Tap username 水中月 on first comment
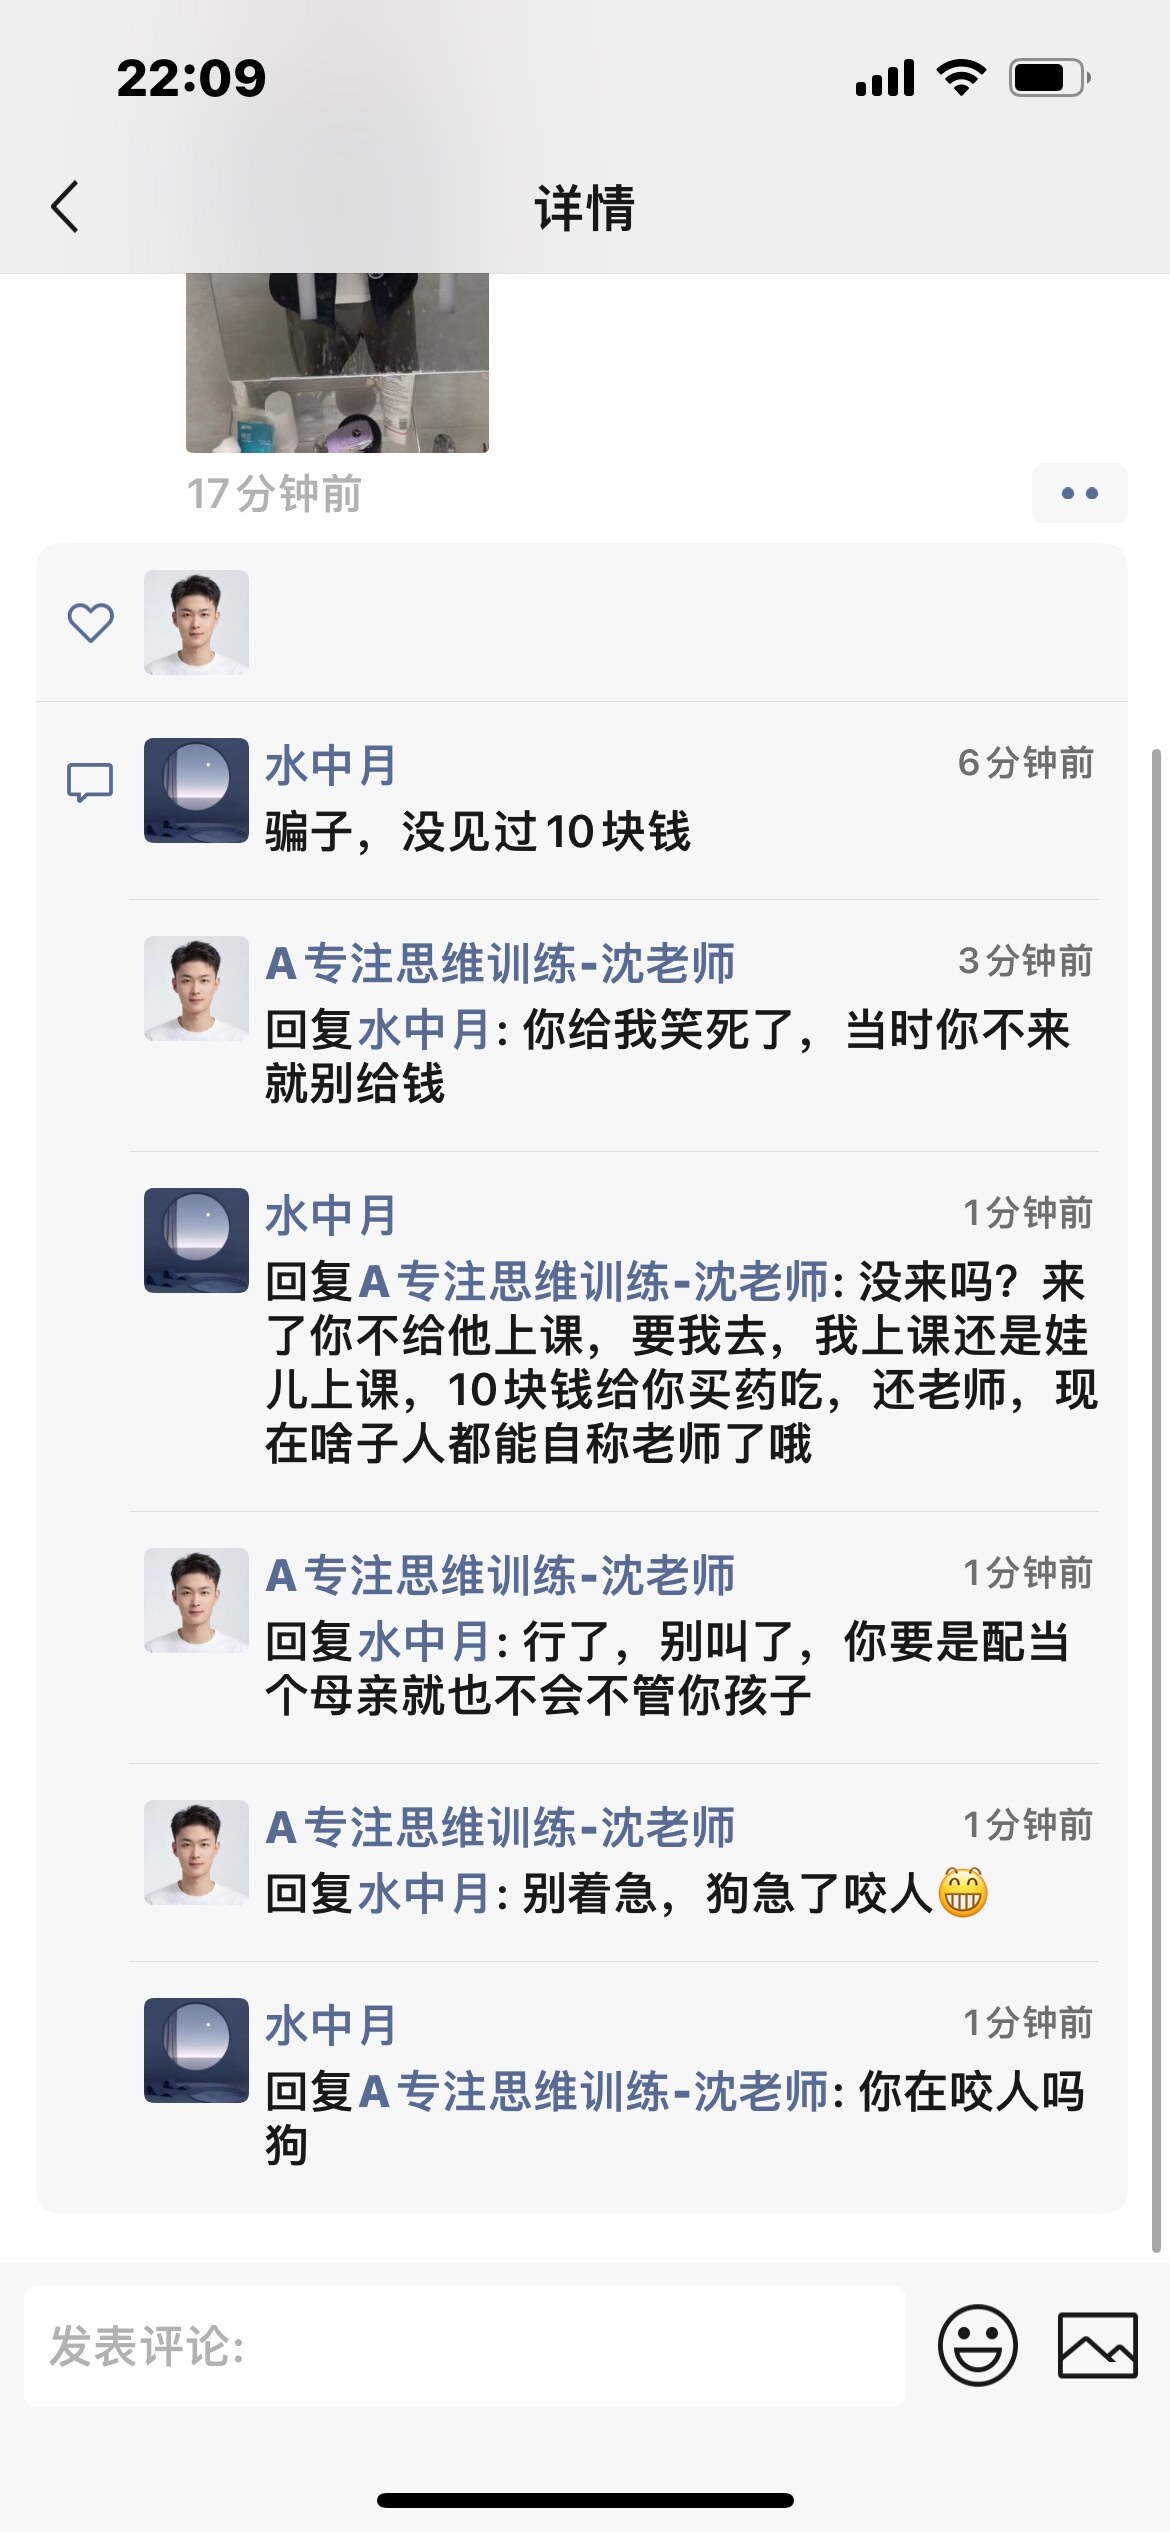This screenshot has width=1170, height=2532. (331, 767)
